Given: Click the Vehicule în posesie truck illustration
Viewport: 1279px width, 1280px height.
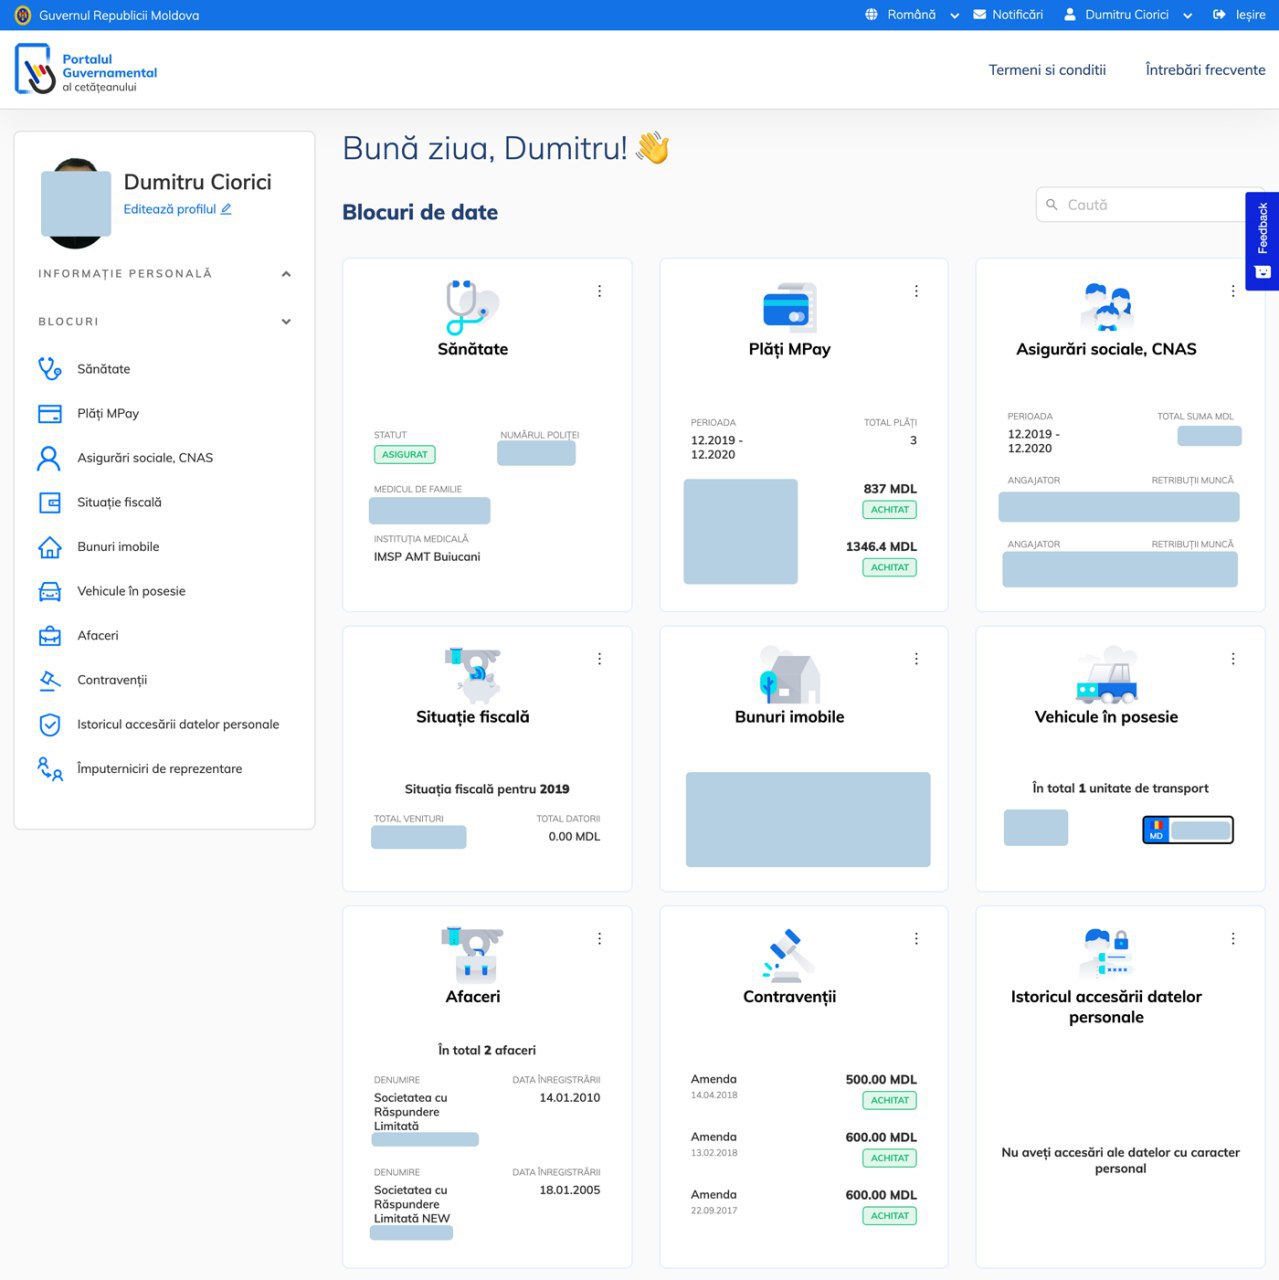Looking at the screenshot, I should (1106, 675).
